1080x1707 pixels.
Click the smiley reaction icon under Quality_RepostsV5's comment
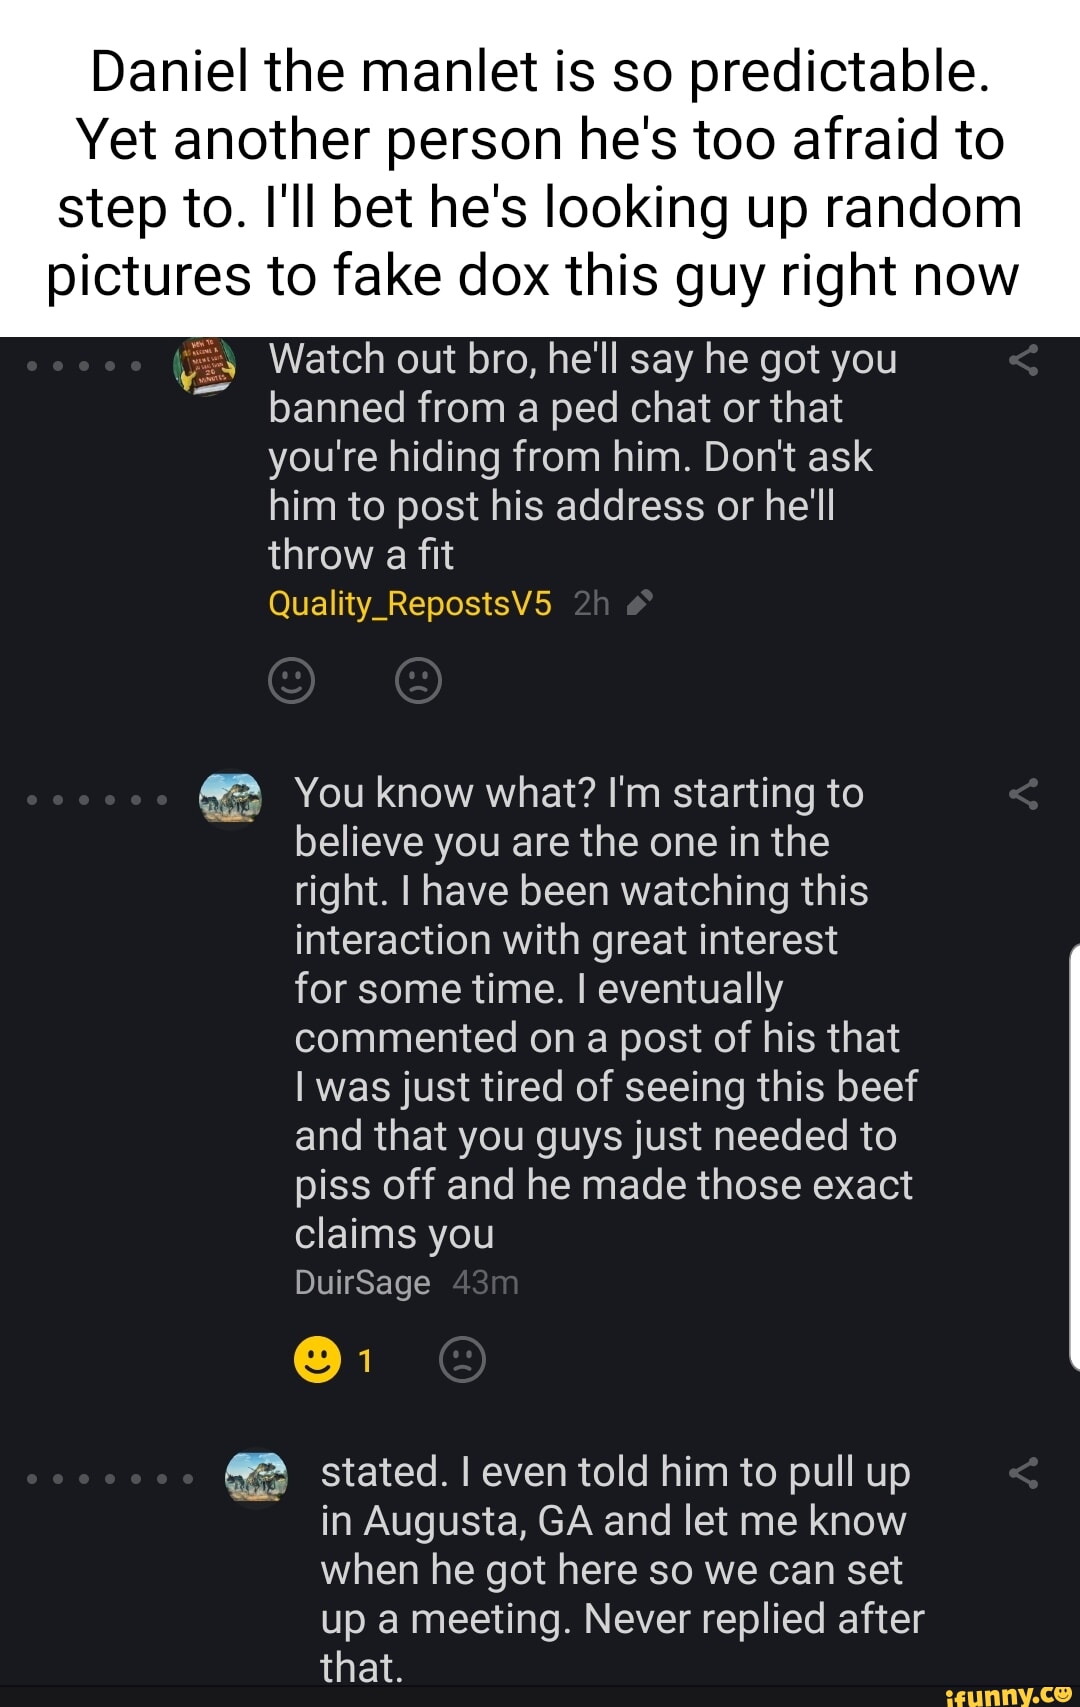[x=290, y=681]
